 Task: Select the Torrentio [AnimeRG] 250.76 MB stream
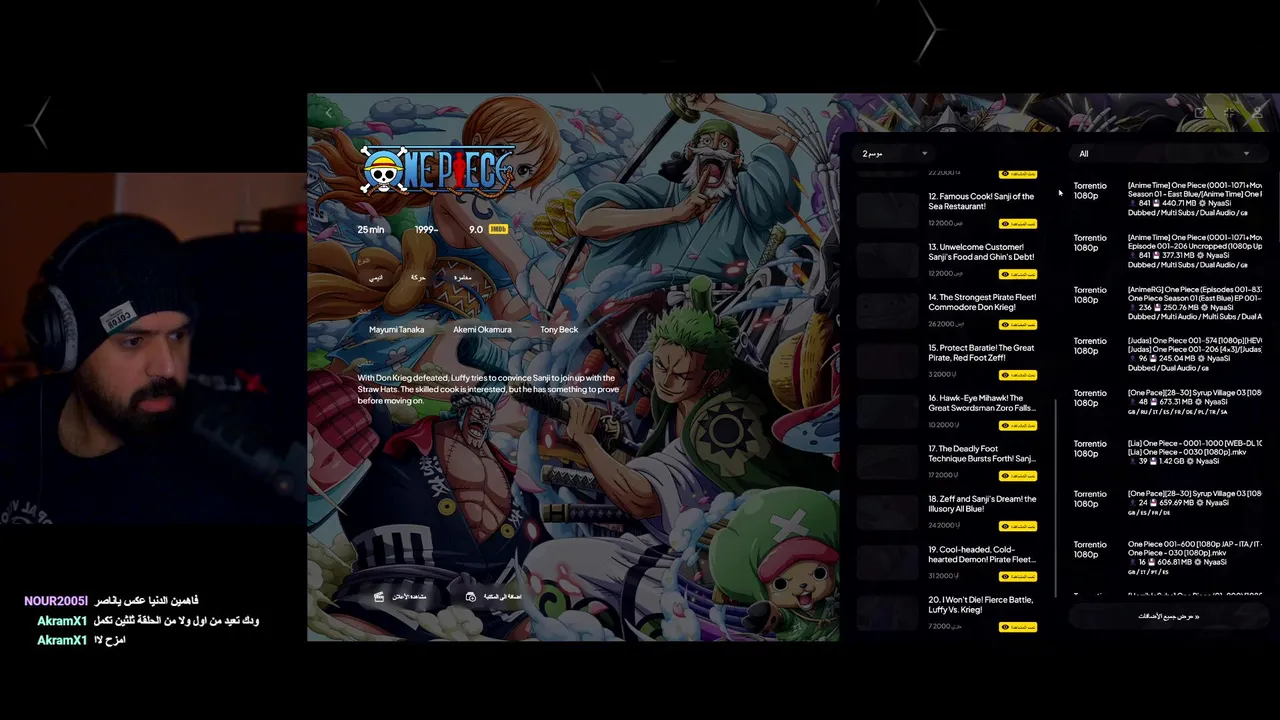click(1168, 303)
